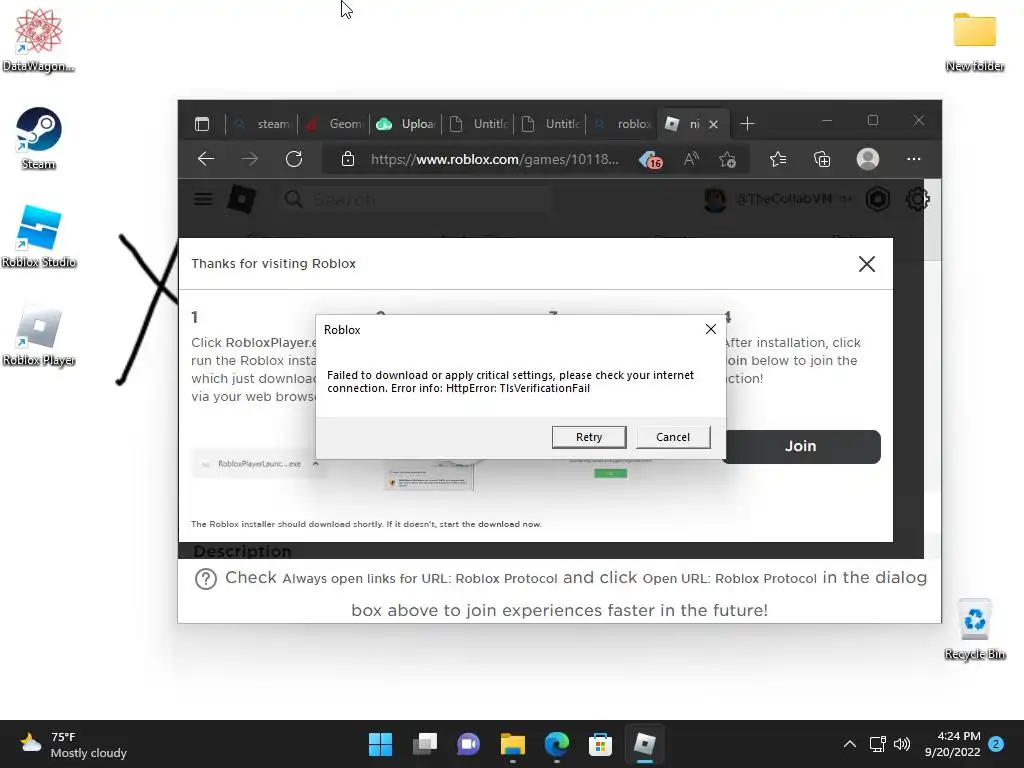1024x768 pixels.
Task: Click Retry in the Roblox error dialog
Action: [588, 437]
